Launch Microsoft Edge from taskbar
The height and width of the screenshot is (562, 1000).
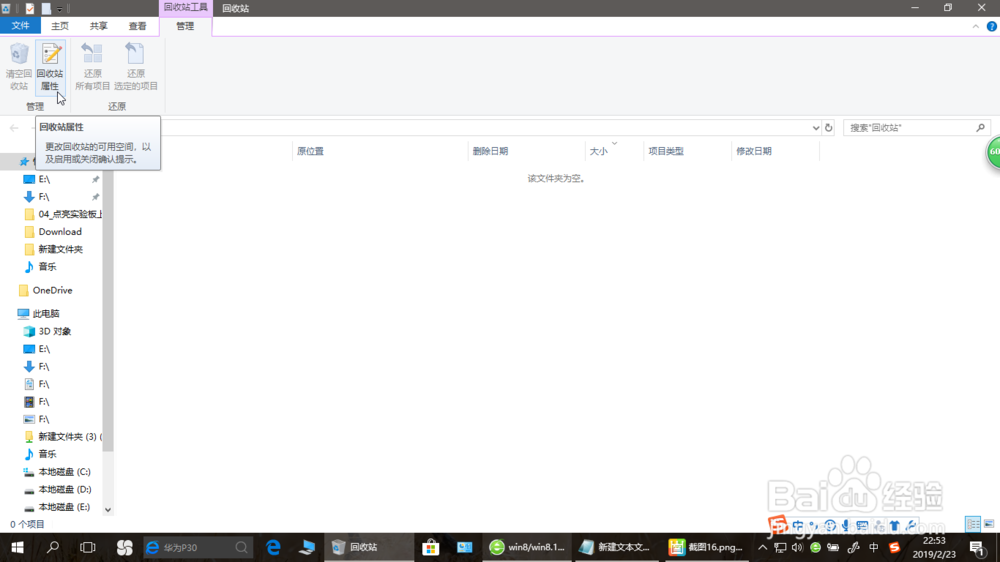point(273,547)
